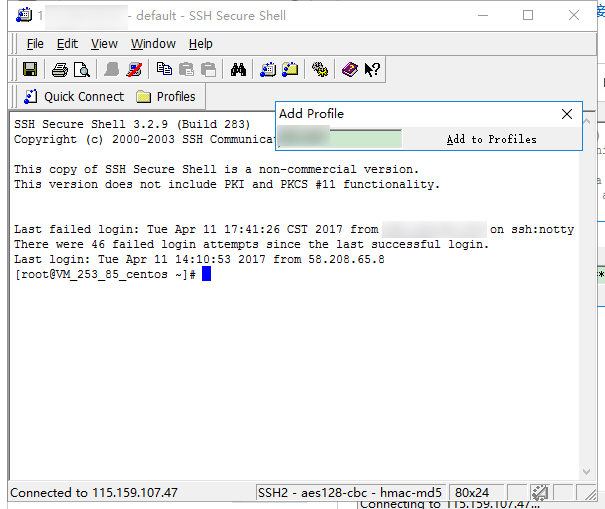Maximize the SSH Secure Shell window
605x509 pixels.
click(x=528, y=15)
